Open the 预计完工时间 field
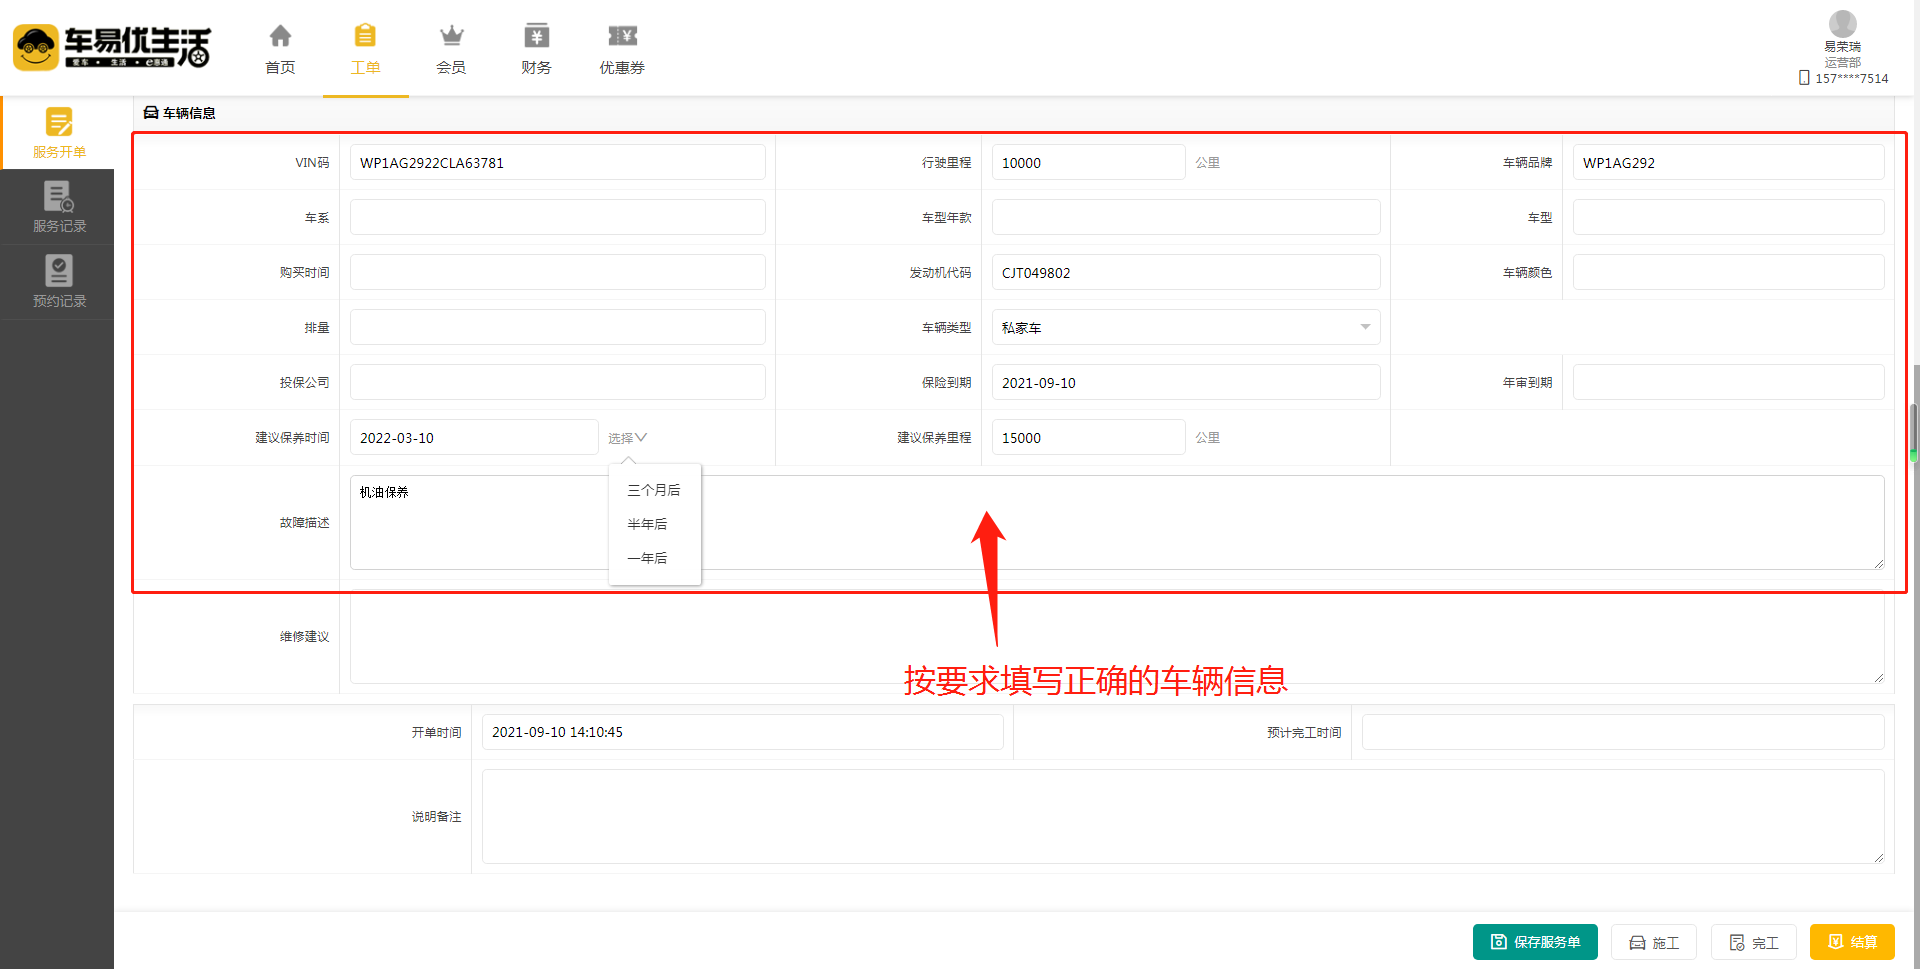Viewport: 1920px width, 969px height. click(x=1623, y=732)
